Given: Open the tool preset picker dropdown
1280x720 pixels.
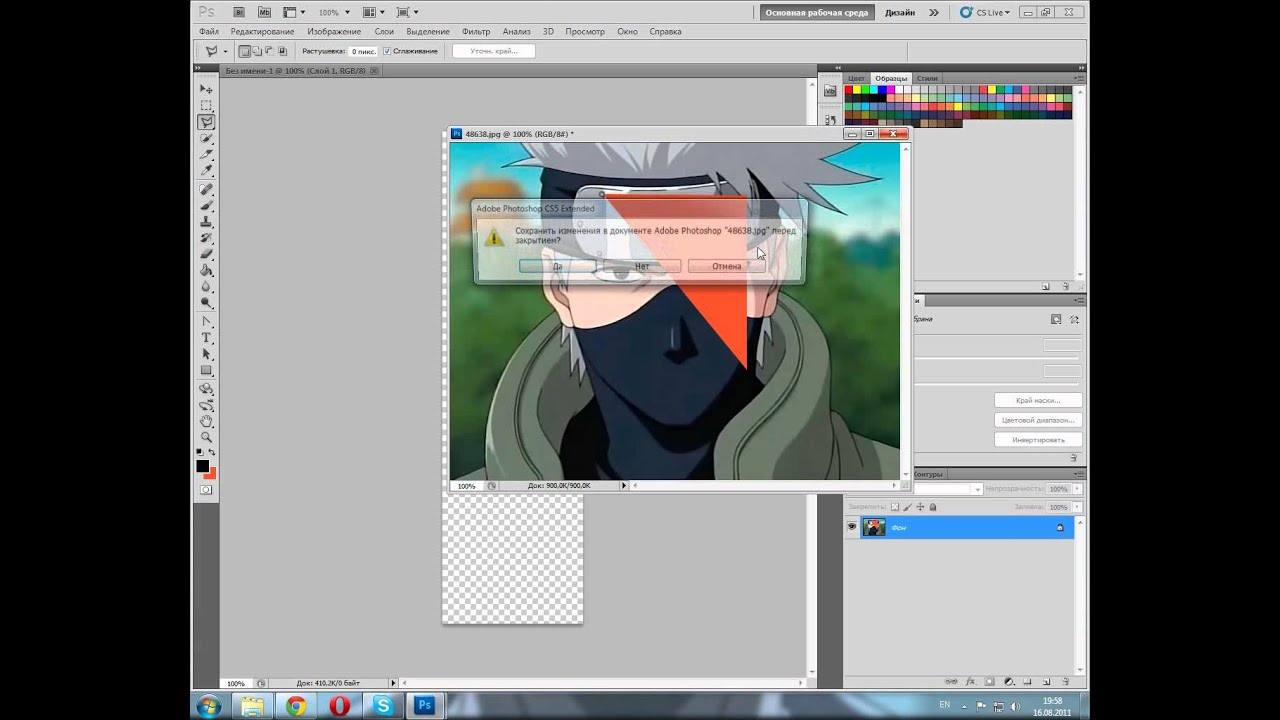Looking at the screenshot, I should pos(225,51).
